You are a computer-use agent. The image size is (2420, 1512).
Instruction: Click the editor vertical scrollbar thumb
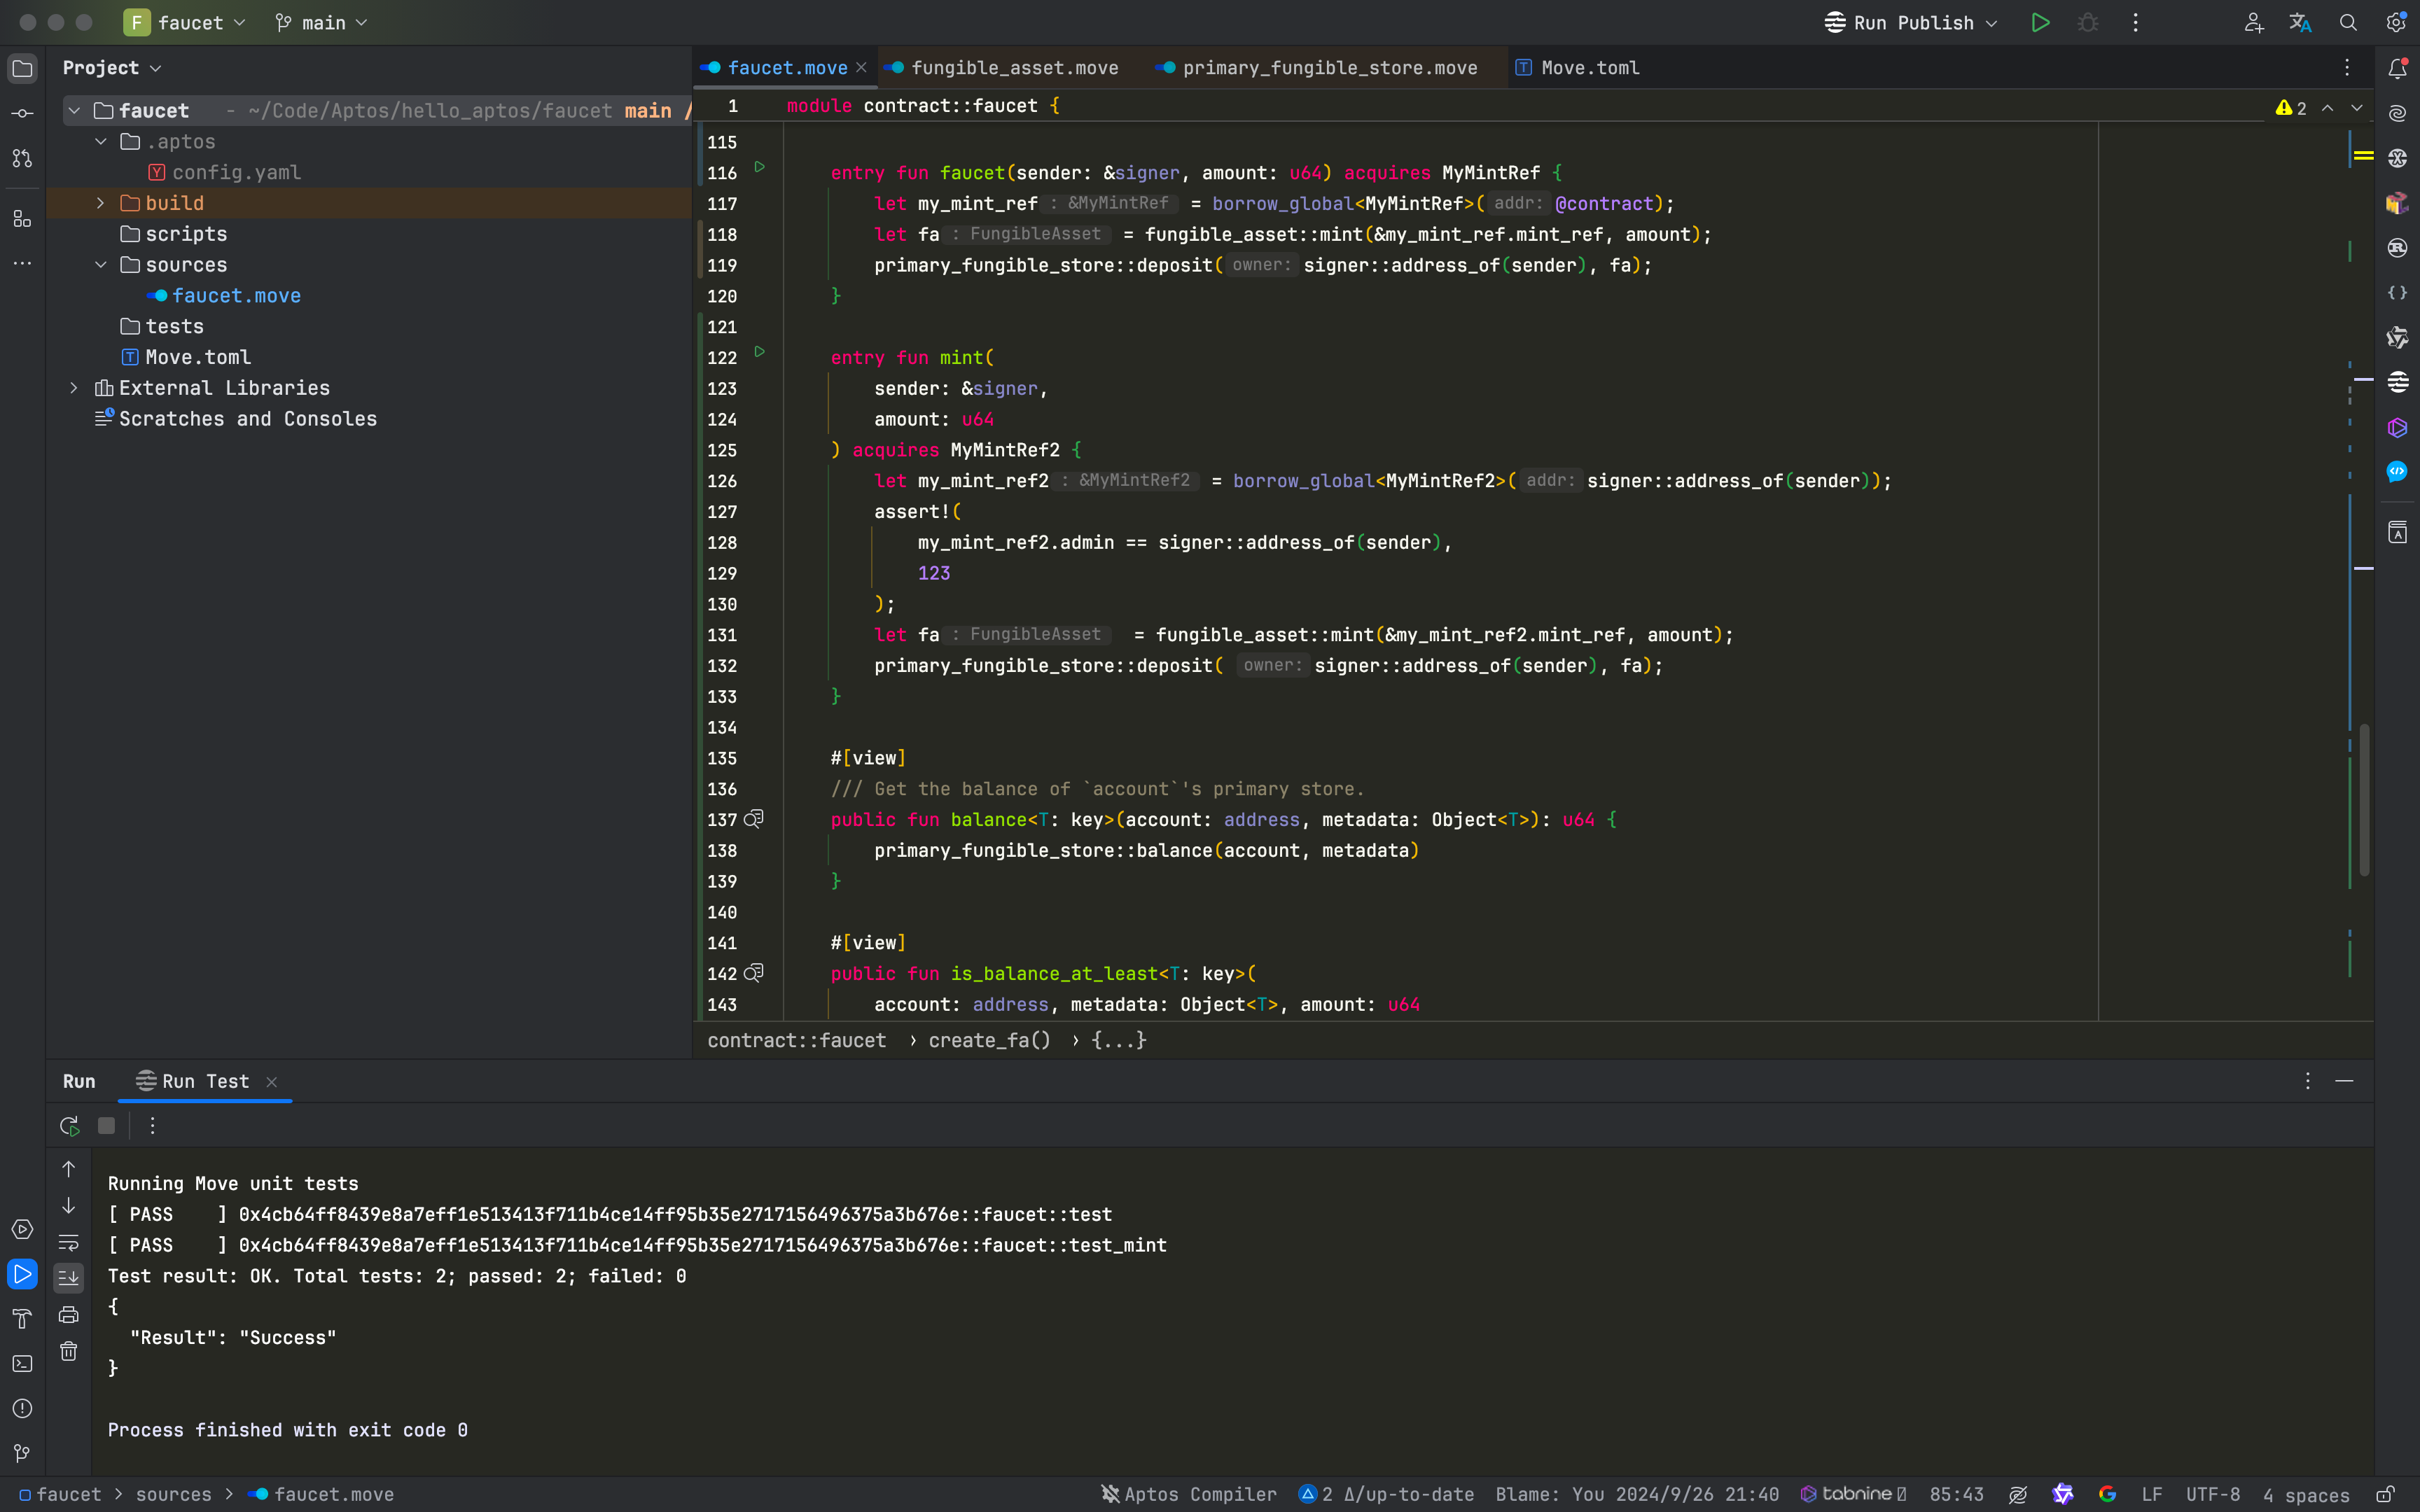tap(2364, 800)
